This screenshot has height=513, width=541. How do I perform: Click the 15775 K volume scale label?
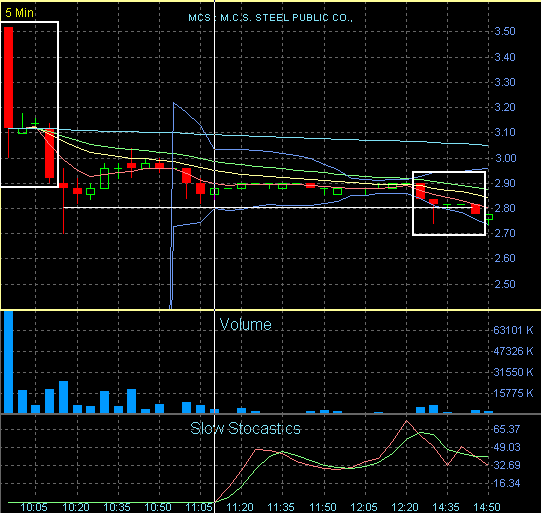click(513, 393)
